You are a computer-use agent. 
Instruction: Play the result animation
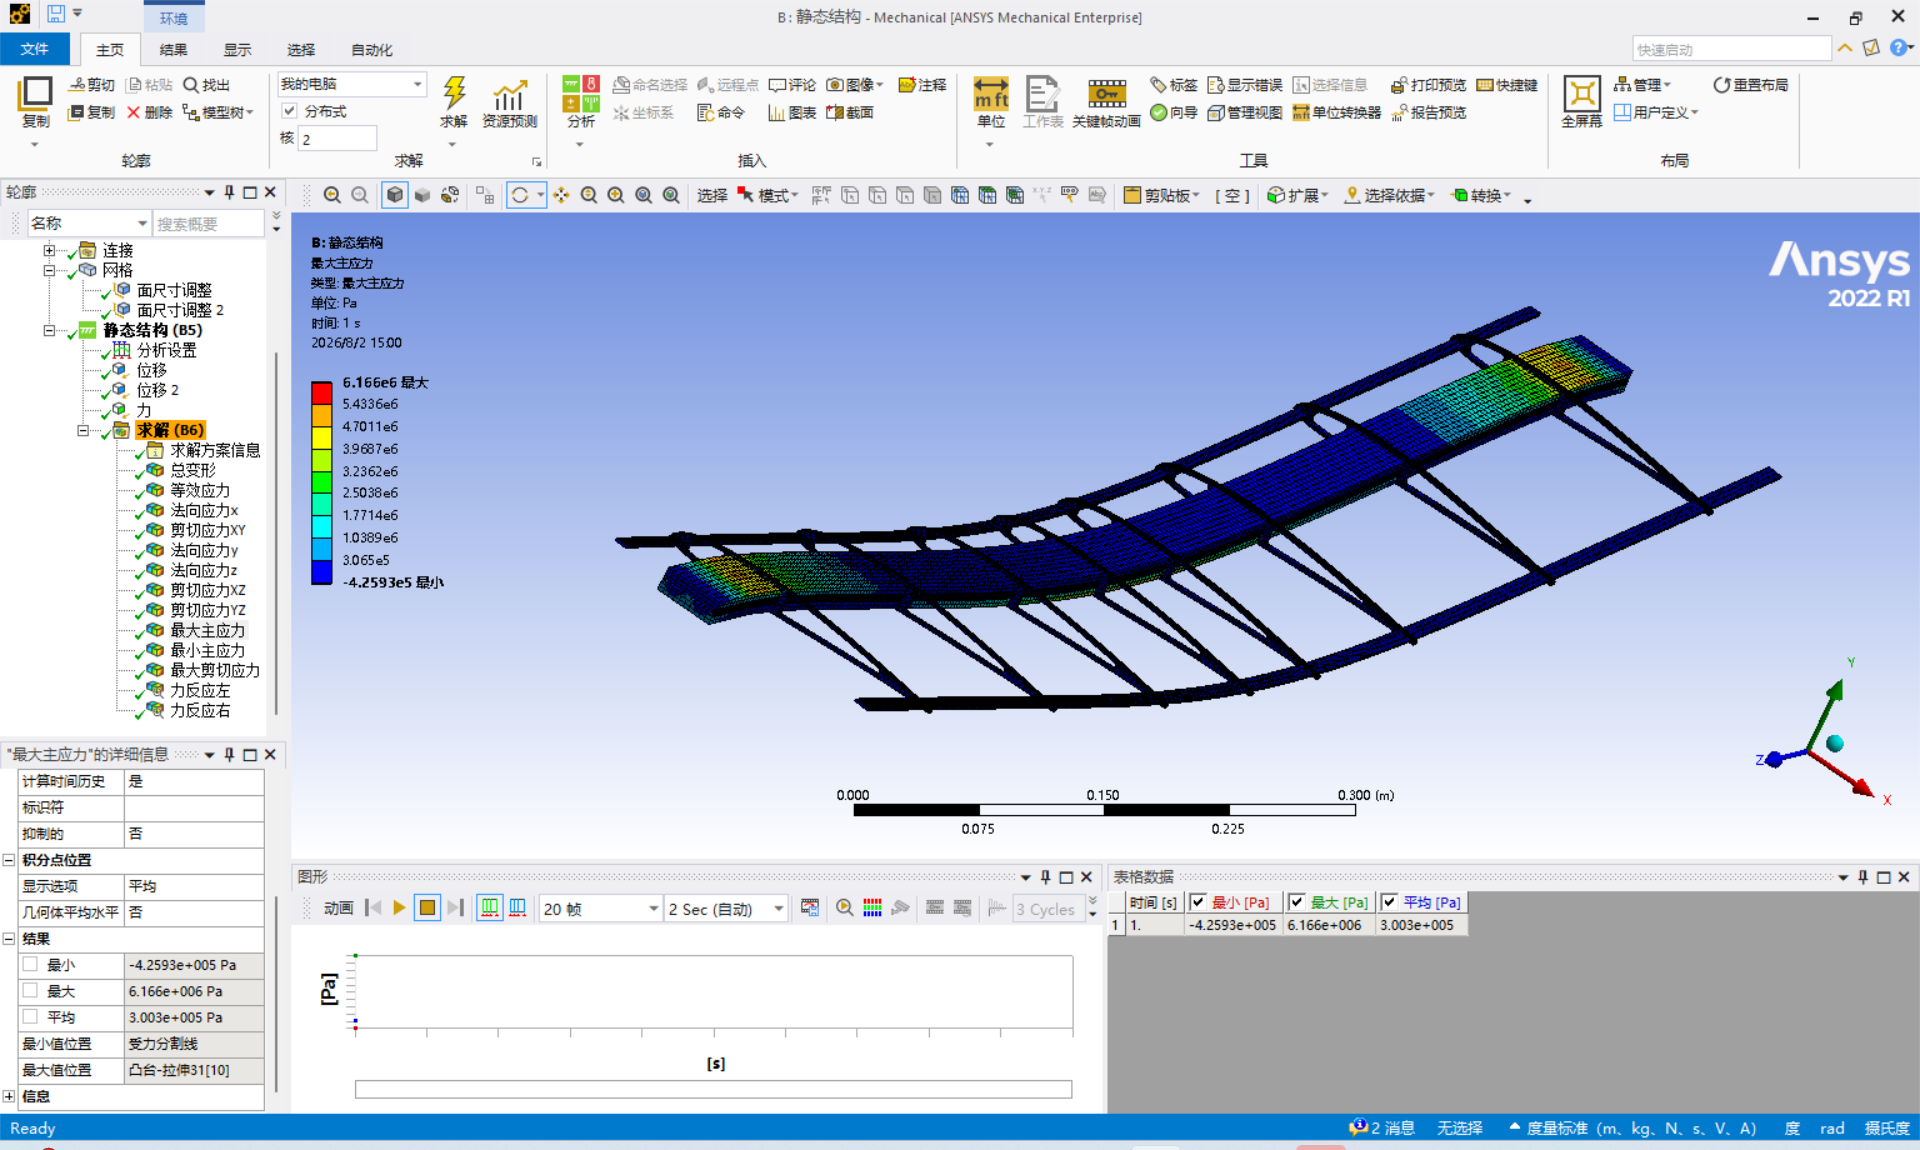coord(399,908)
